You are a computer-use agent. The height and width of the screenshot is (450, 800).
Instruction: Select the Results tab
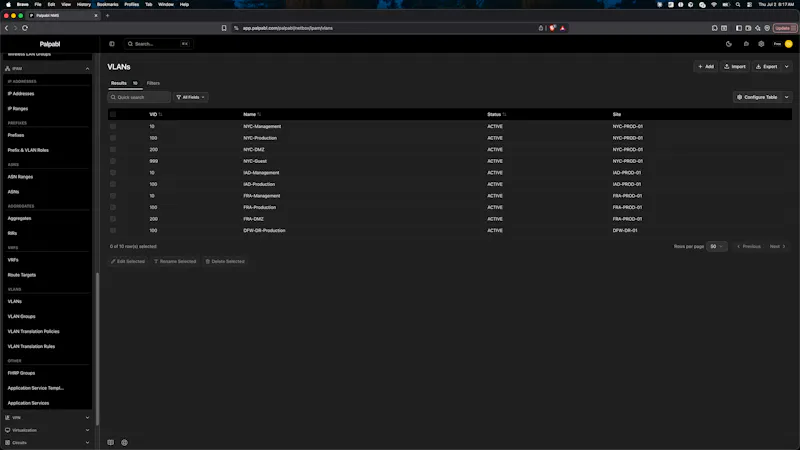(x=124, y=83)
